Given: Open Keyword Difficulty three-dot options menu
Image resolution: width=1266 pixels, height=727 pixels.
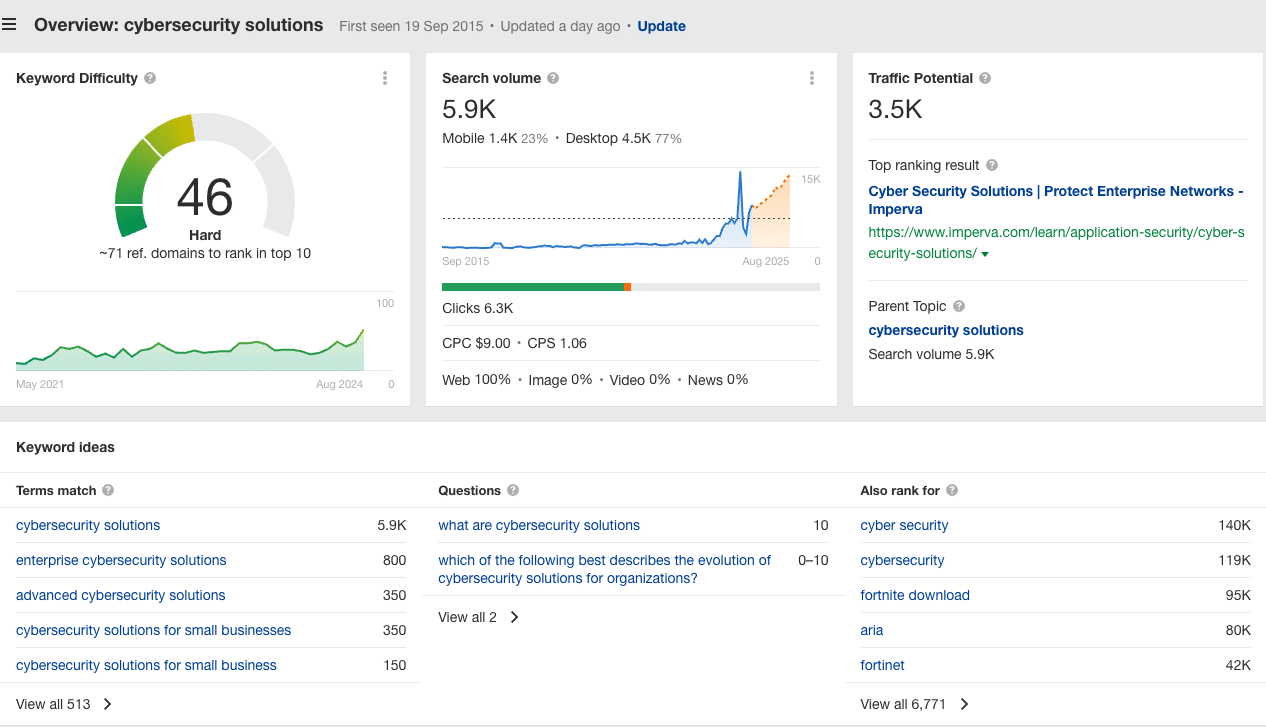Looking at the screenshot, I should coord(385,78).
